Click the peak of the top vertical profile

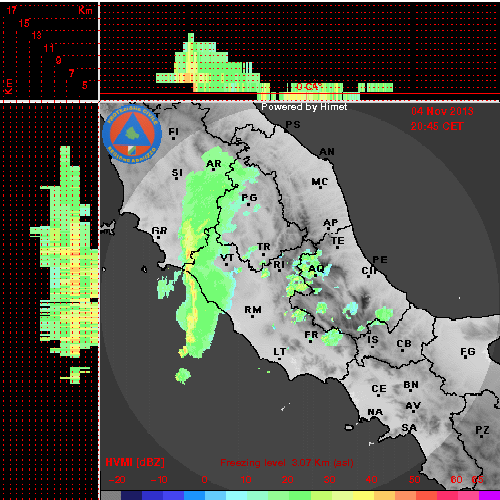[x=191, y=34]
